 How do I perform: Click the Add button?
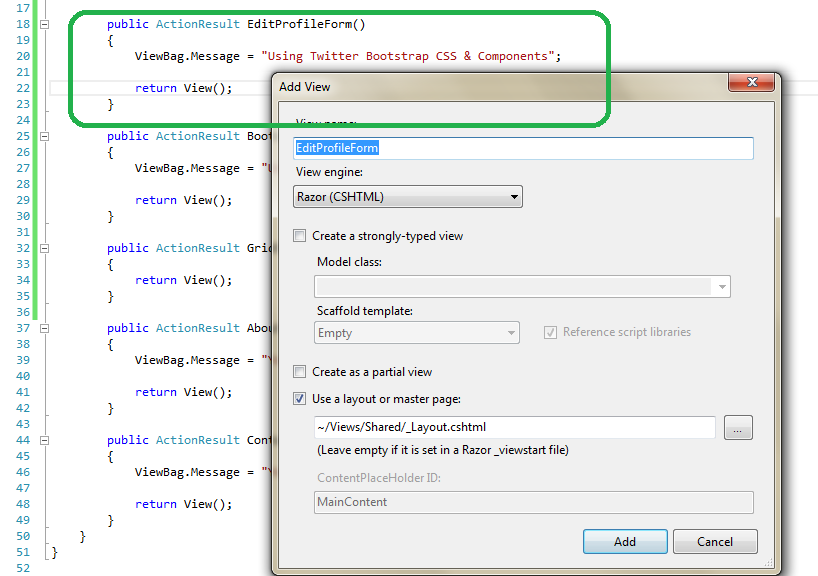pos(624,541)
